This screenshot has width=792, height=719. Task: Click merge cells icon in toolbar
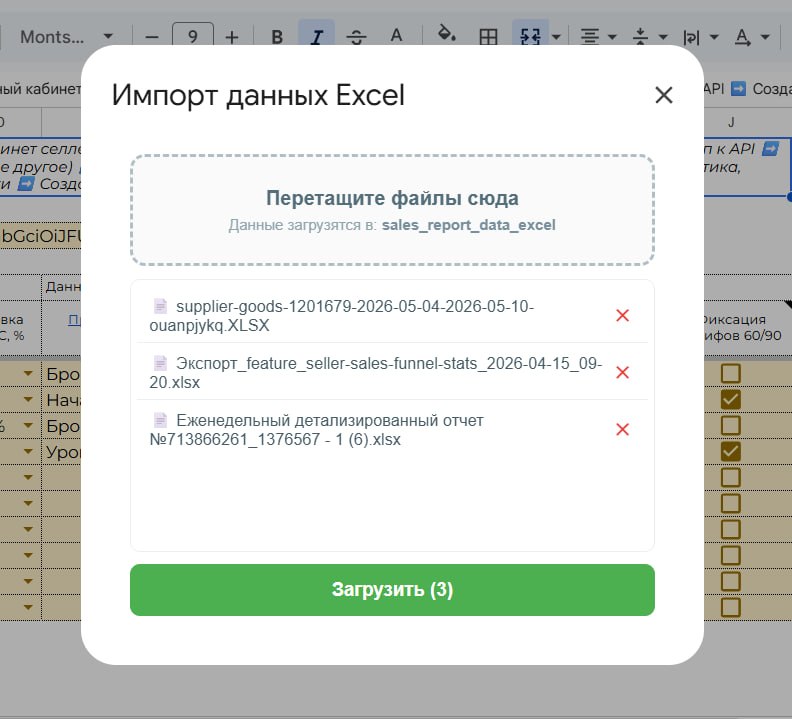click(x=530, y=36)
